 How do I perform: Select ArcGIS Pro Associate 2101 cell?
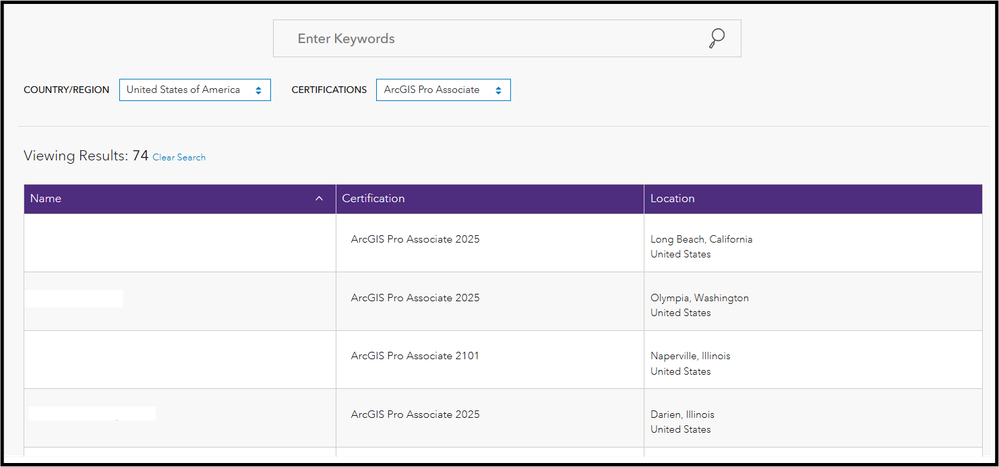click(415, 356)
